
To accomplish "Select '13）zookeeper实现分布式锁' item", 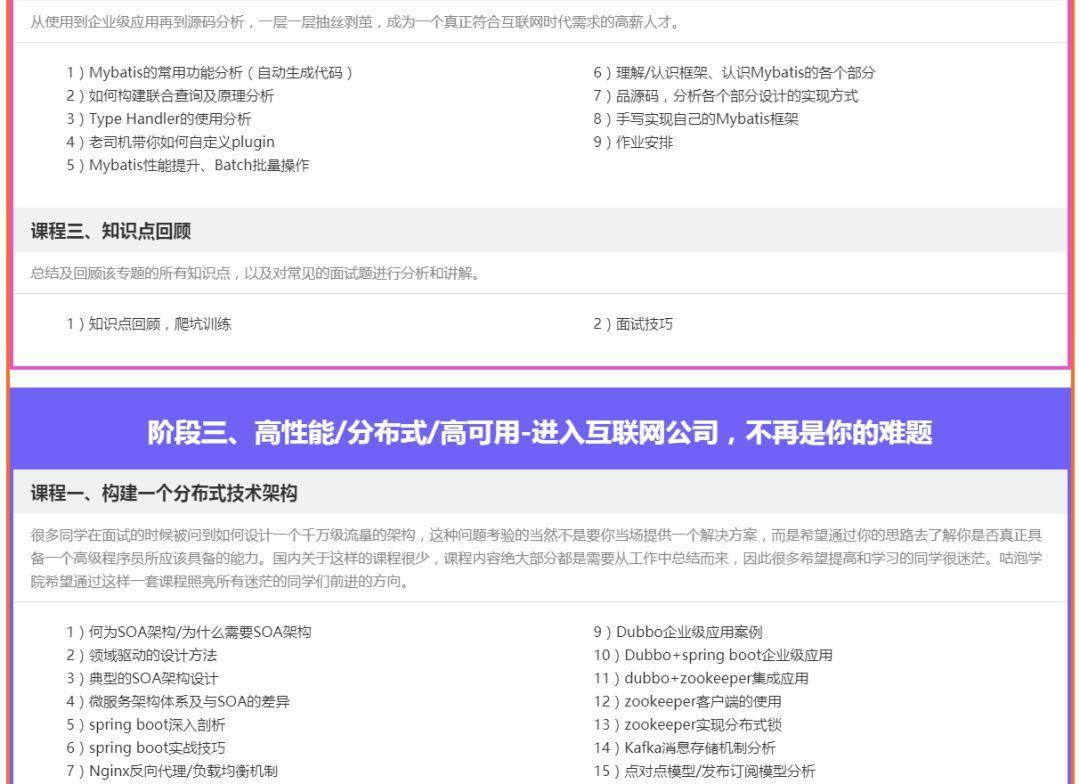I will [687, 725].
